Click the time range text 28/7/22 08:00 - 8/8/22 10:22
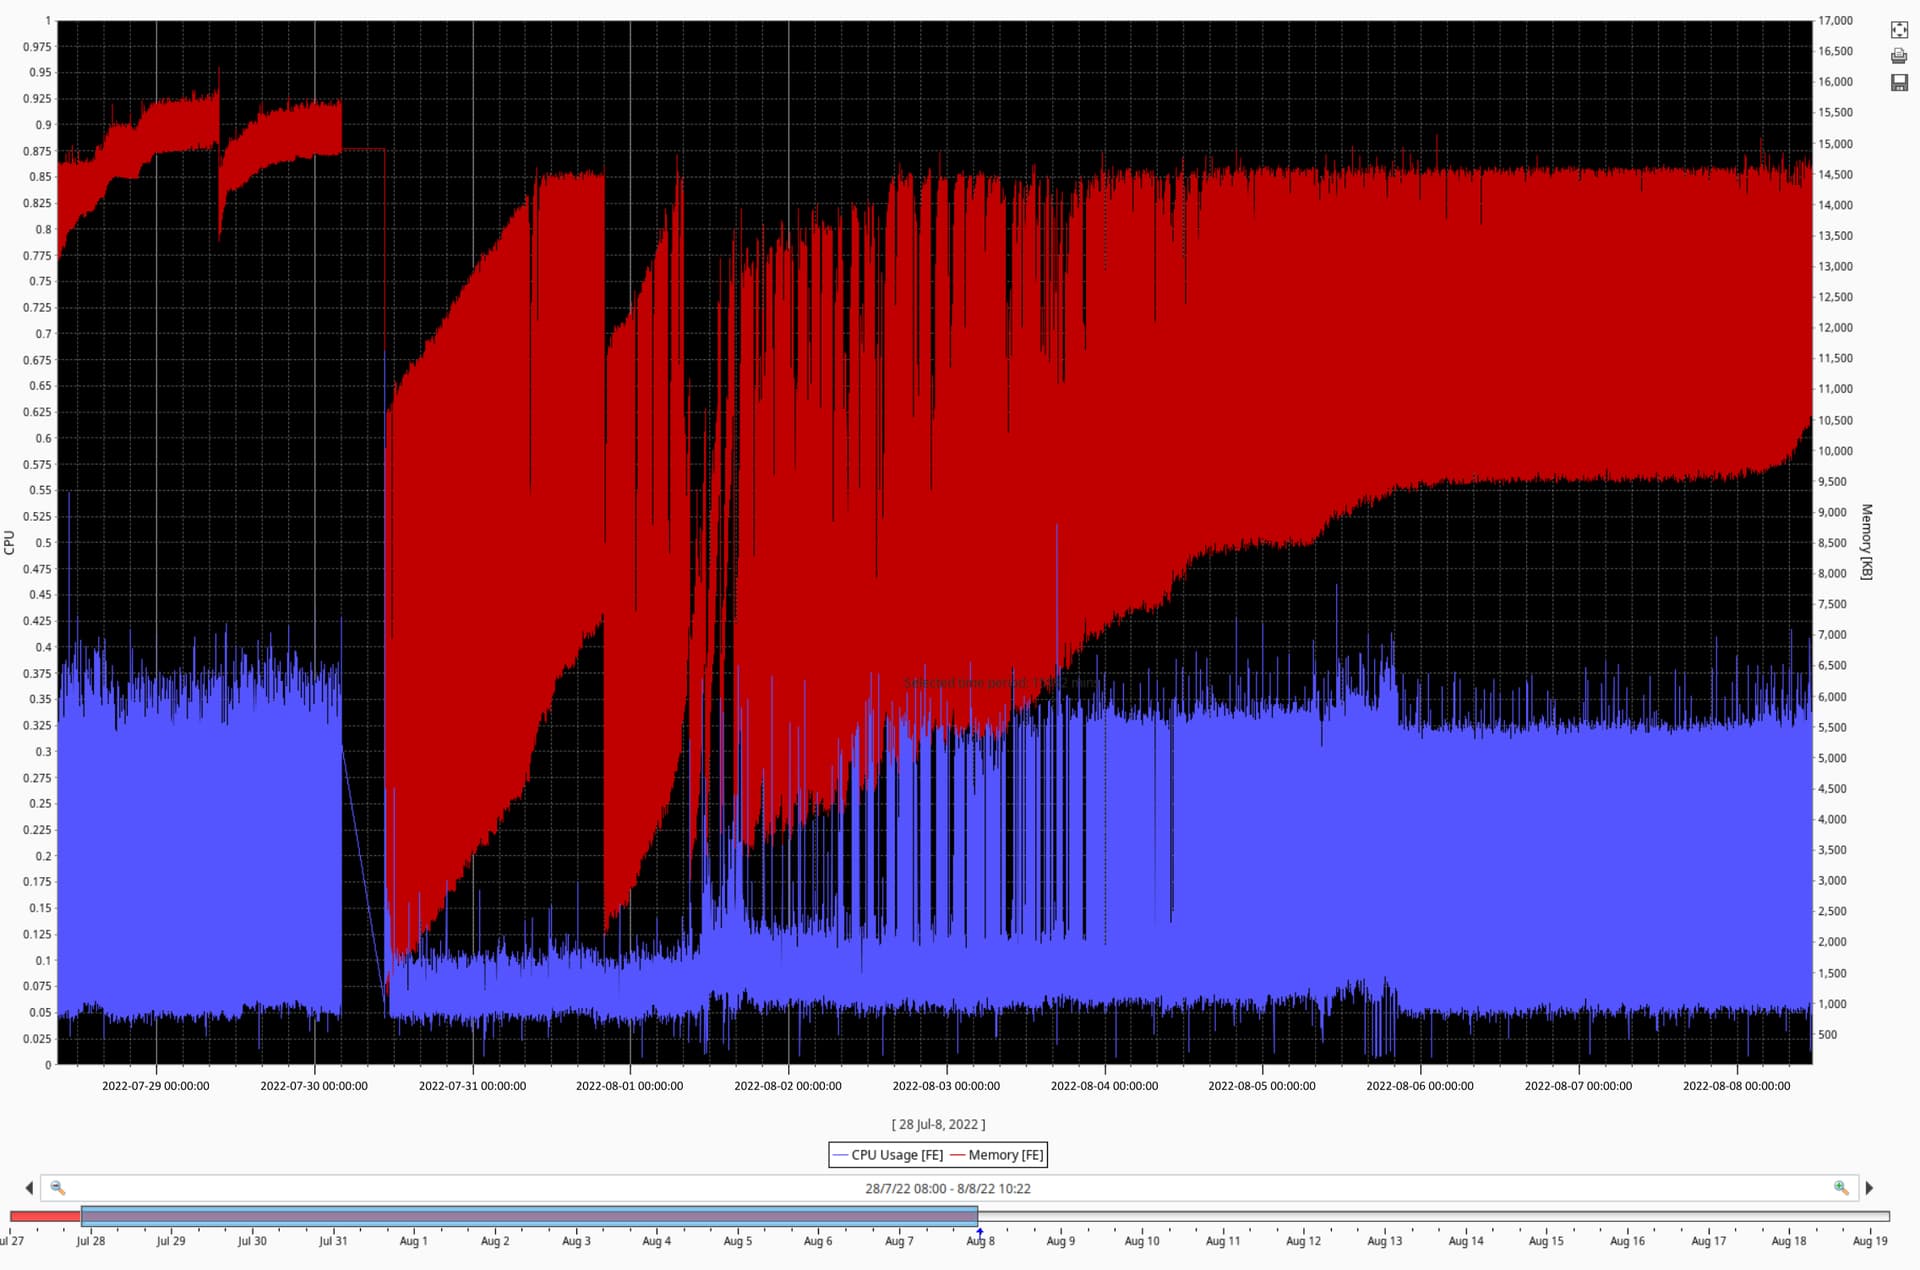 947,1188
